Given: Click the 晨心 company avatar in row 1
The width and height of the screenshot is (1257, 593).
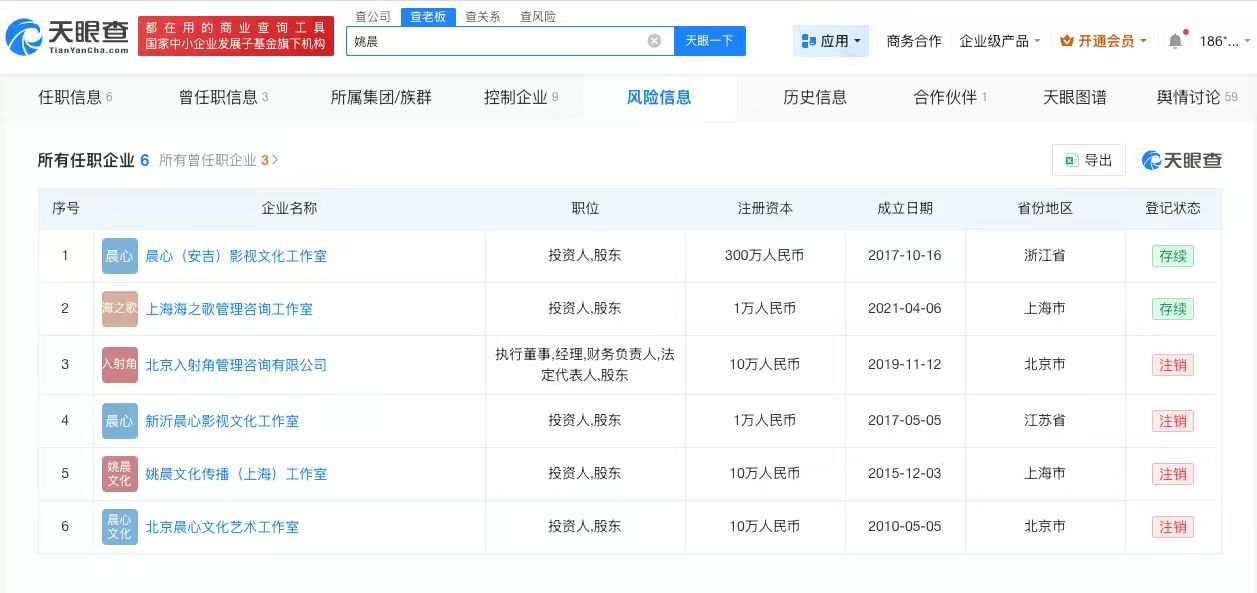Looking at the screenshot, I should [x=119, y=256].
